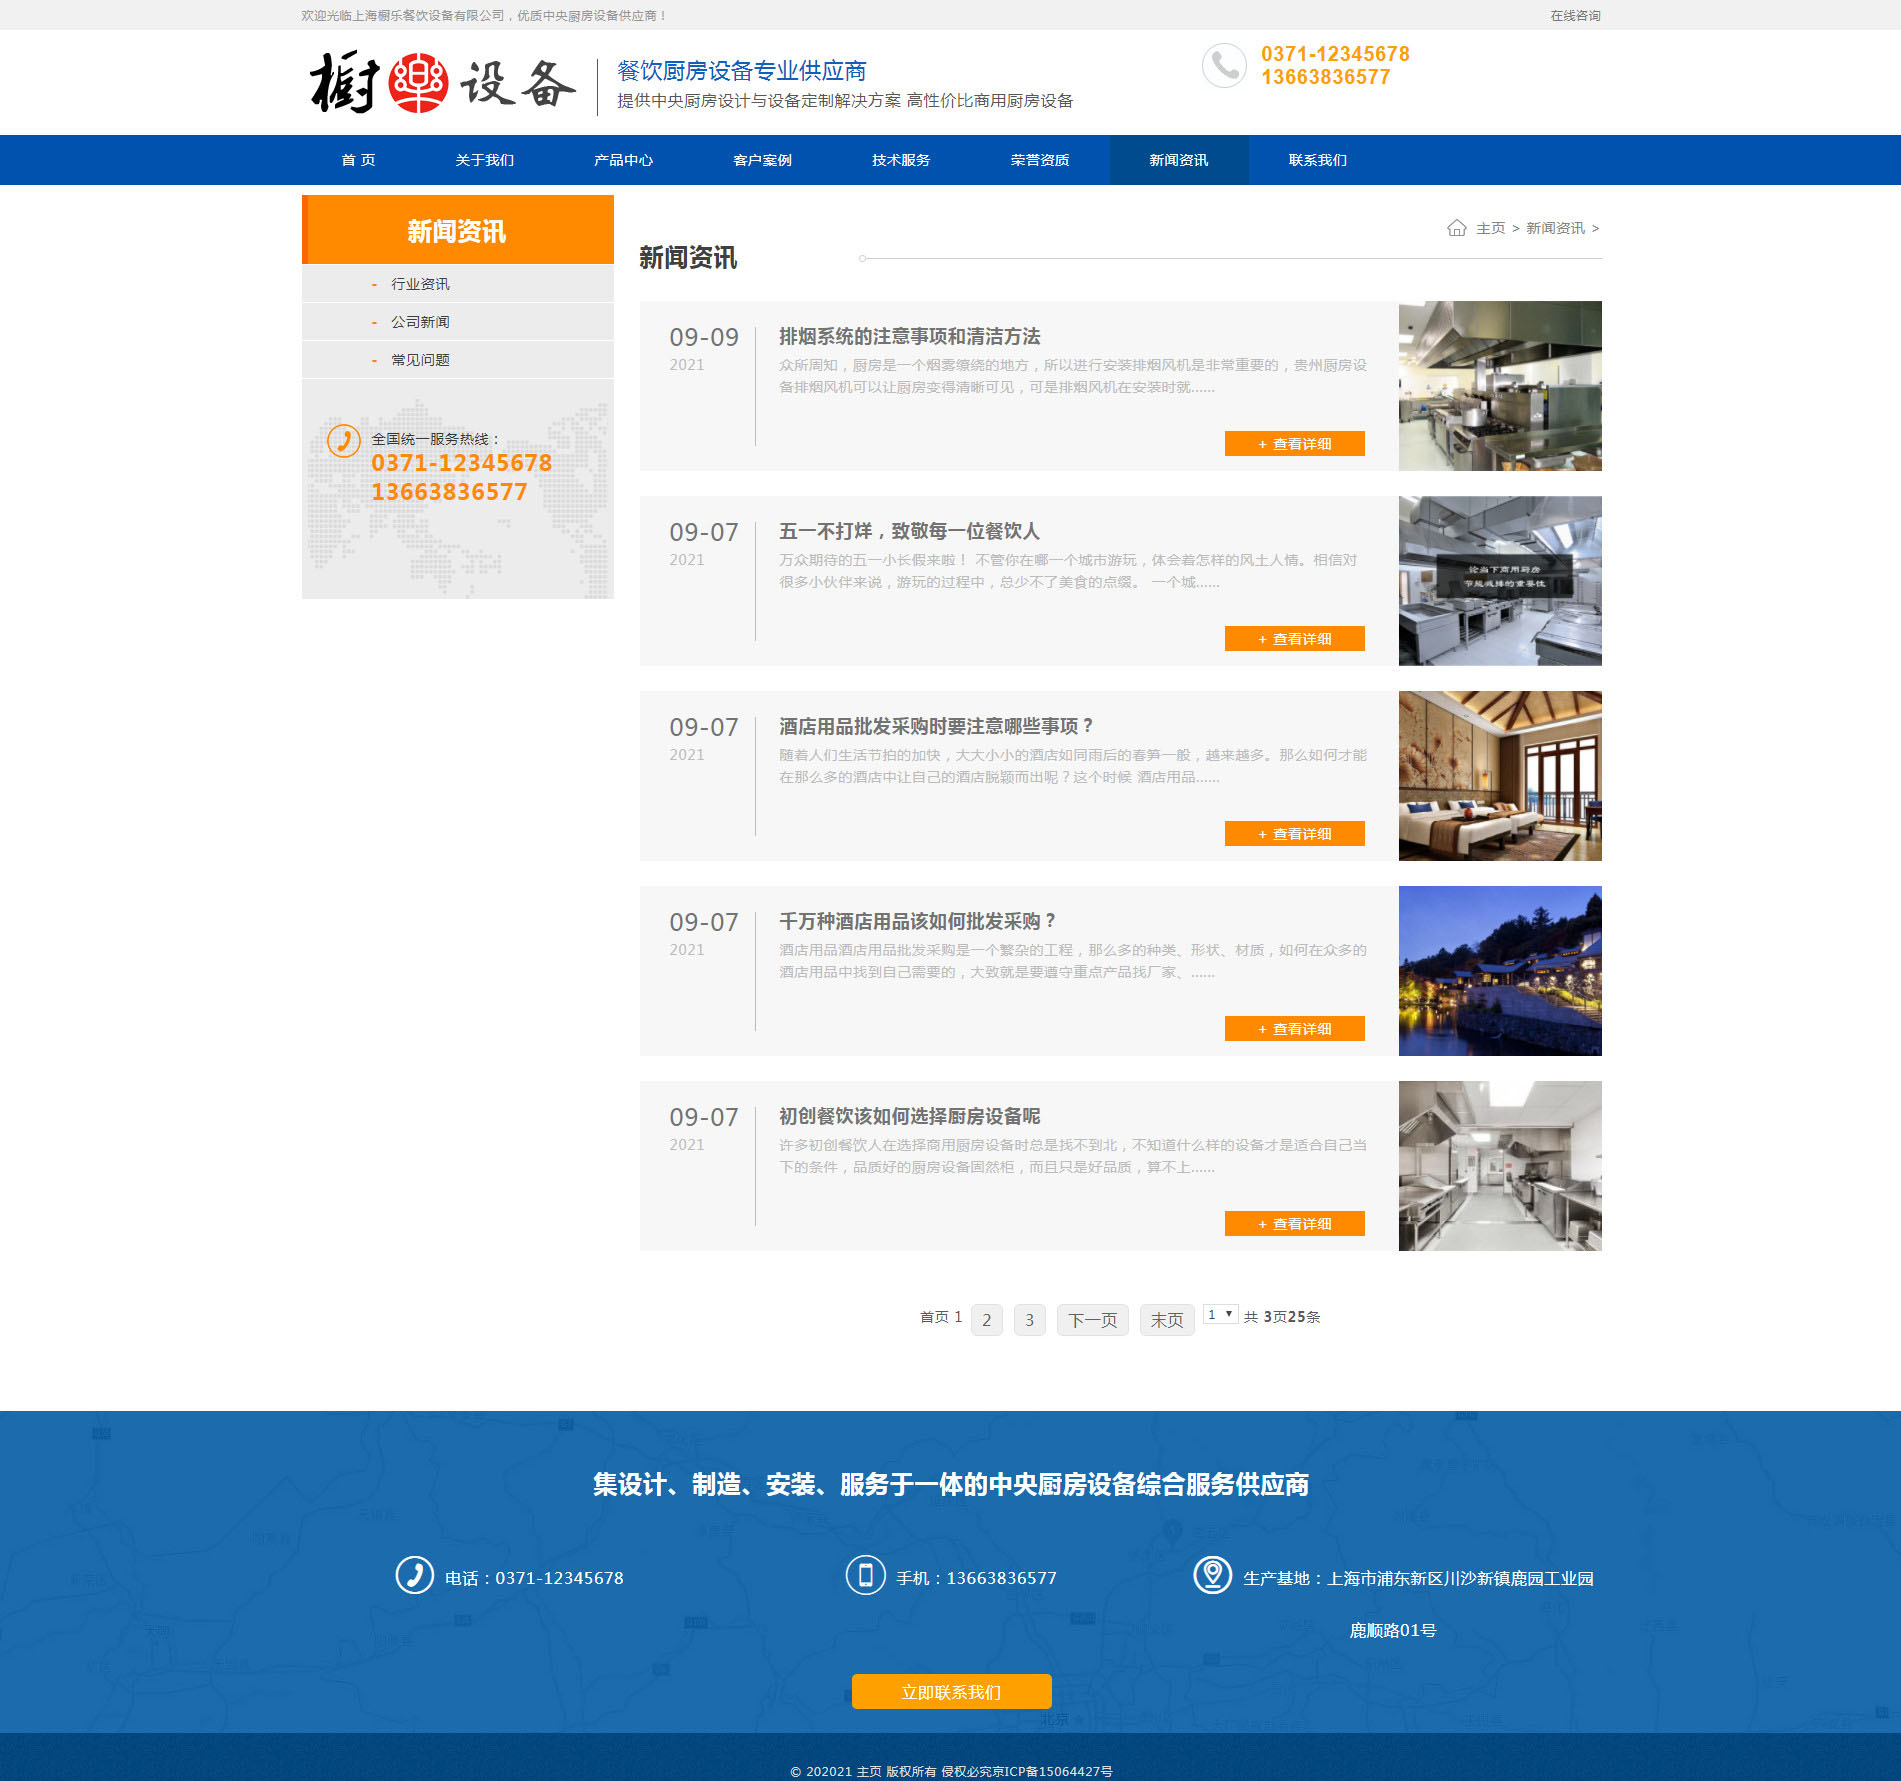The image size is (1901, 1781).
Task: Click the 主页 breadcrumb link
Action: pos(1489,228)
